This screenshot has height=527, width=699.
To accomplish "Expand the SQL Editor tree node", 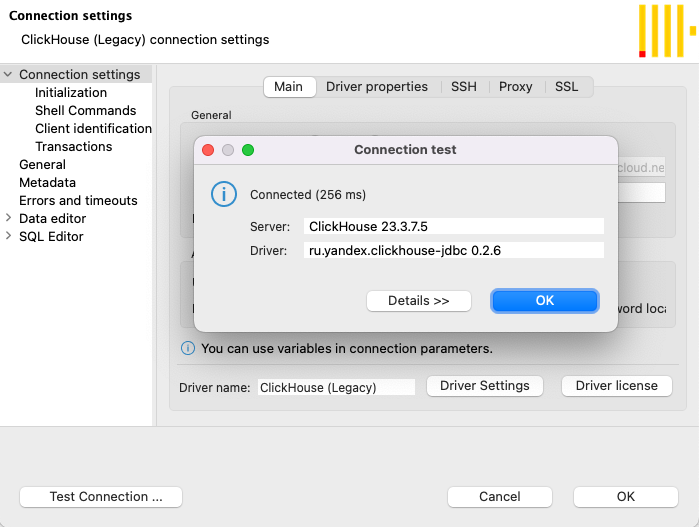I will click(x=8, y=235).
